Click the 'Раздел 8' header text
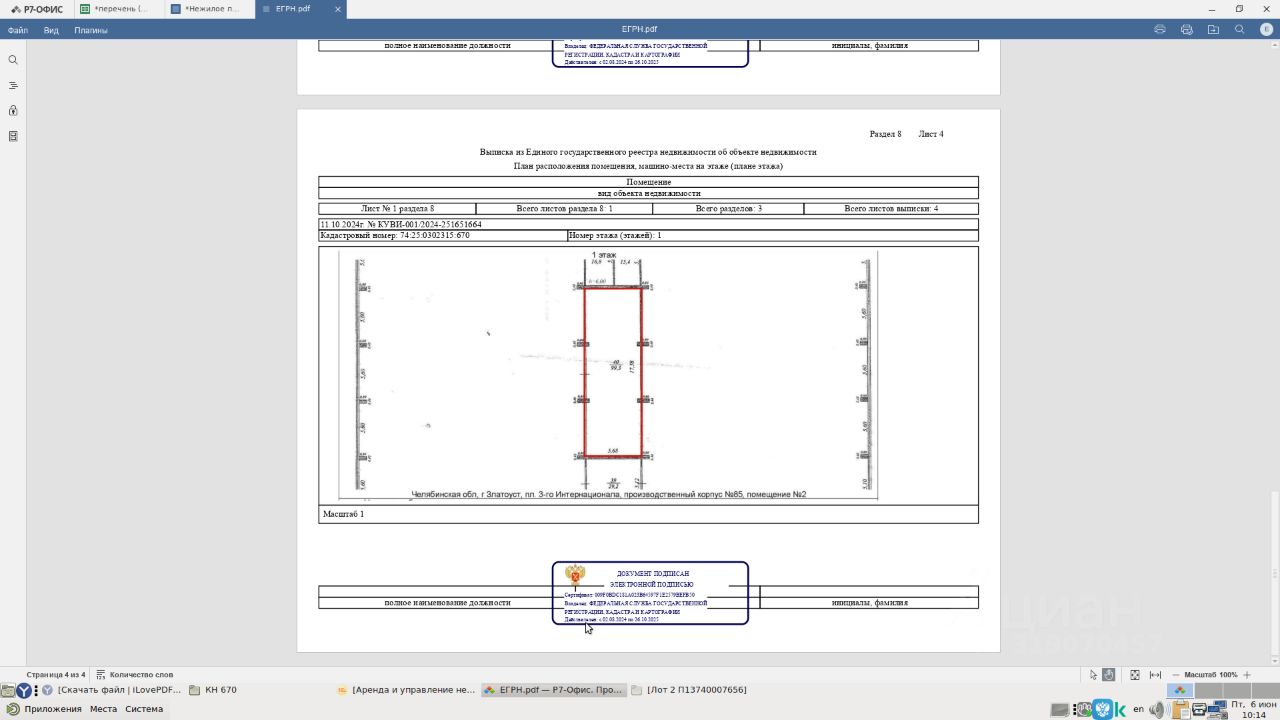 (885, 134)
